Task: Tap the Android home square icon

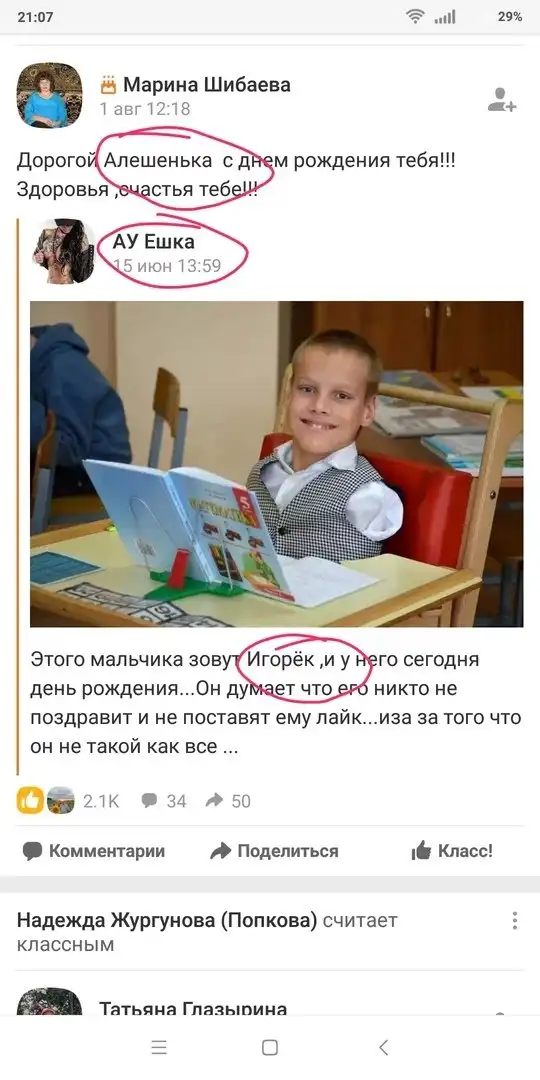Action: 270,1048
